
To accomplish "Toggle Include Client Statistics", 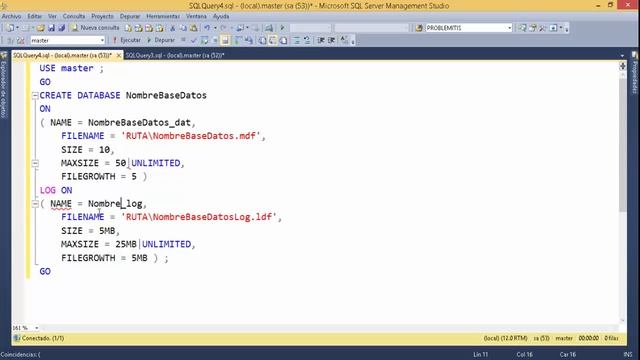I will (x=249, y=40).
